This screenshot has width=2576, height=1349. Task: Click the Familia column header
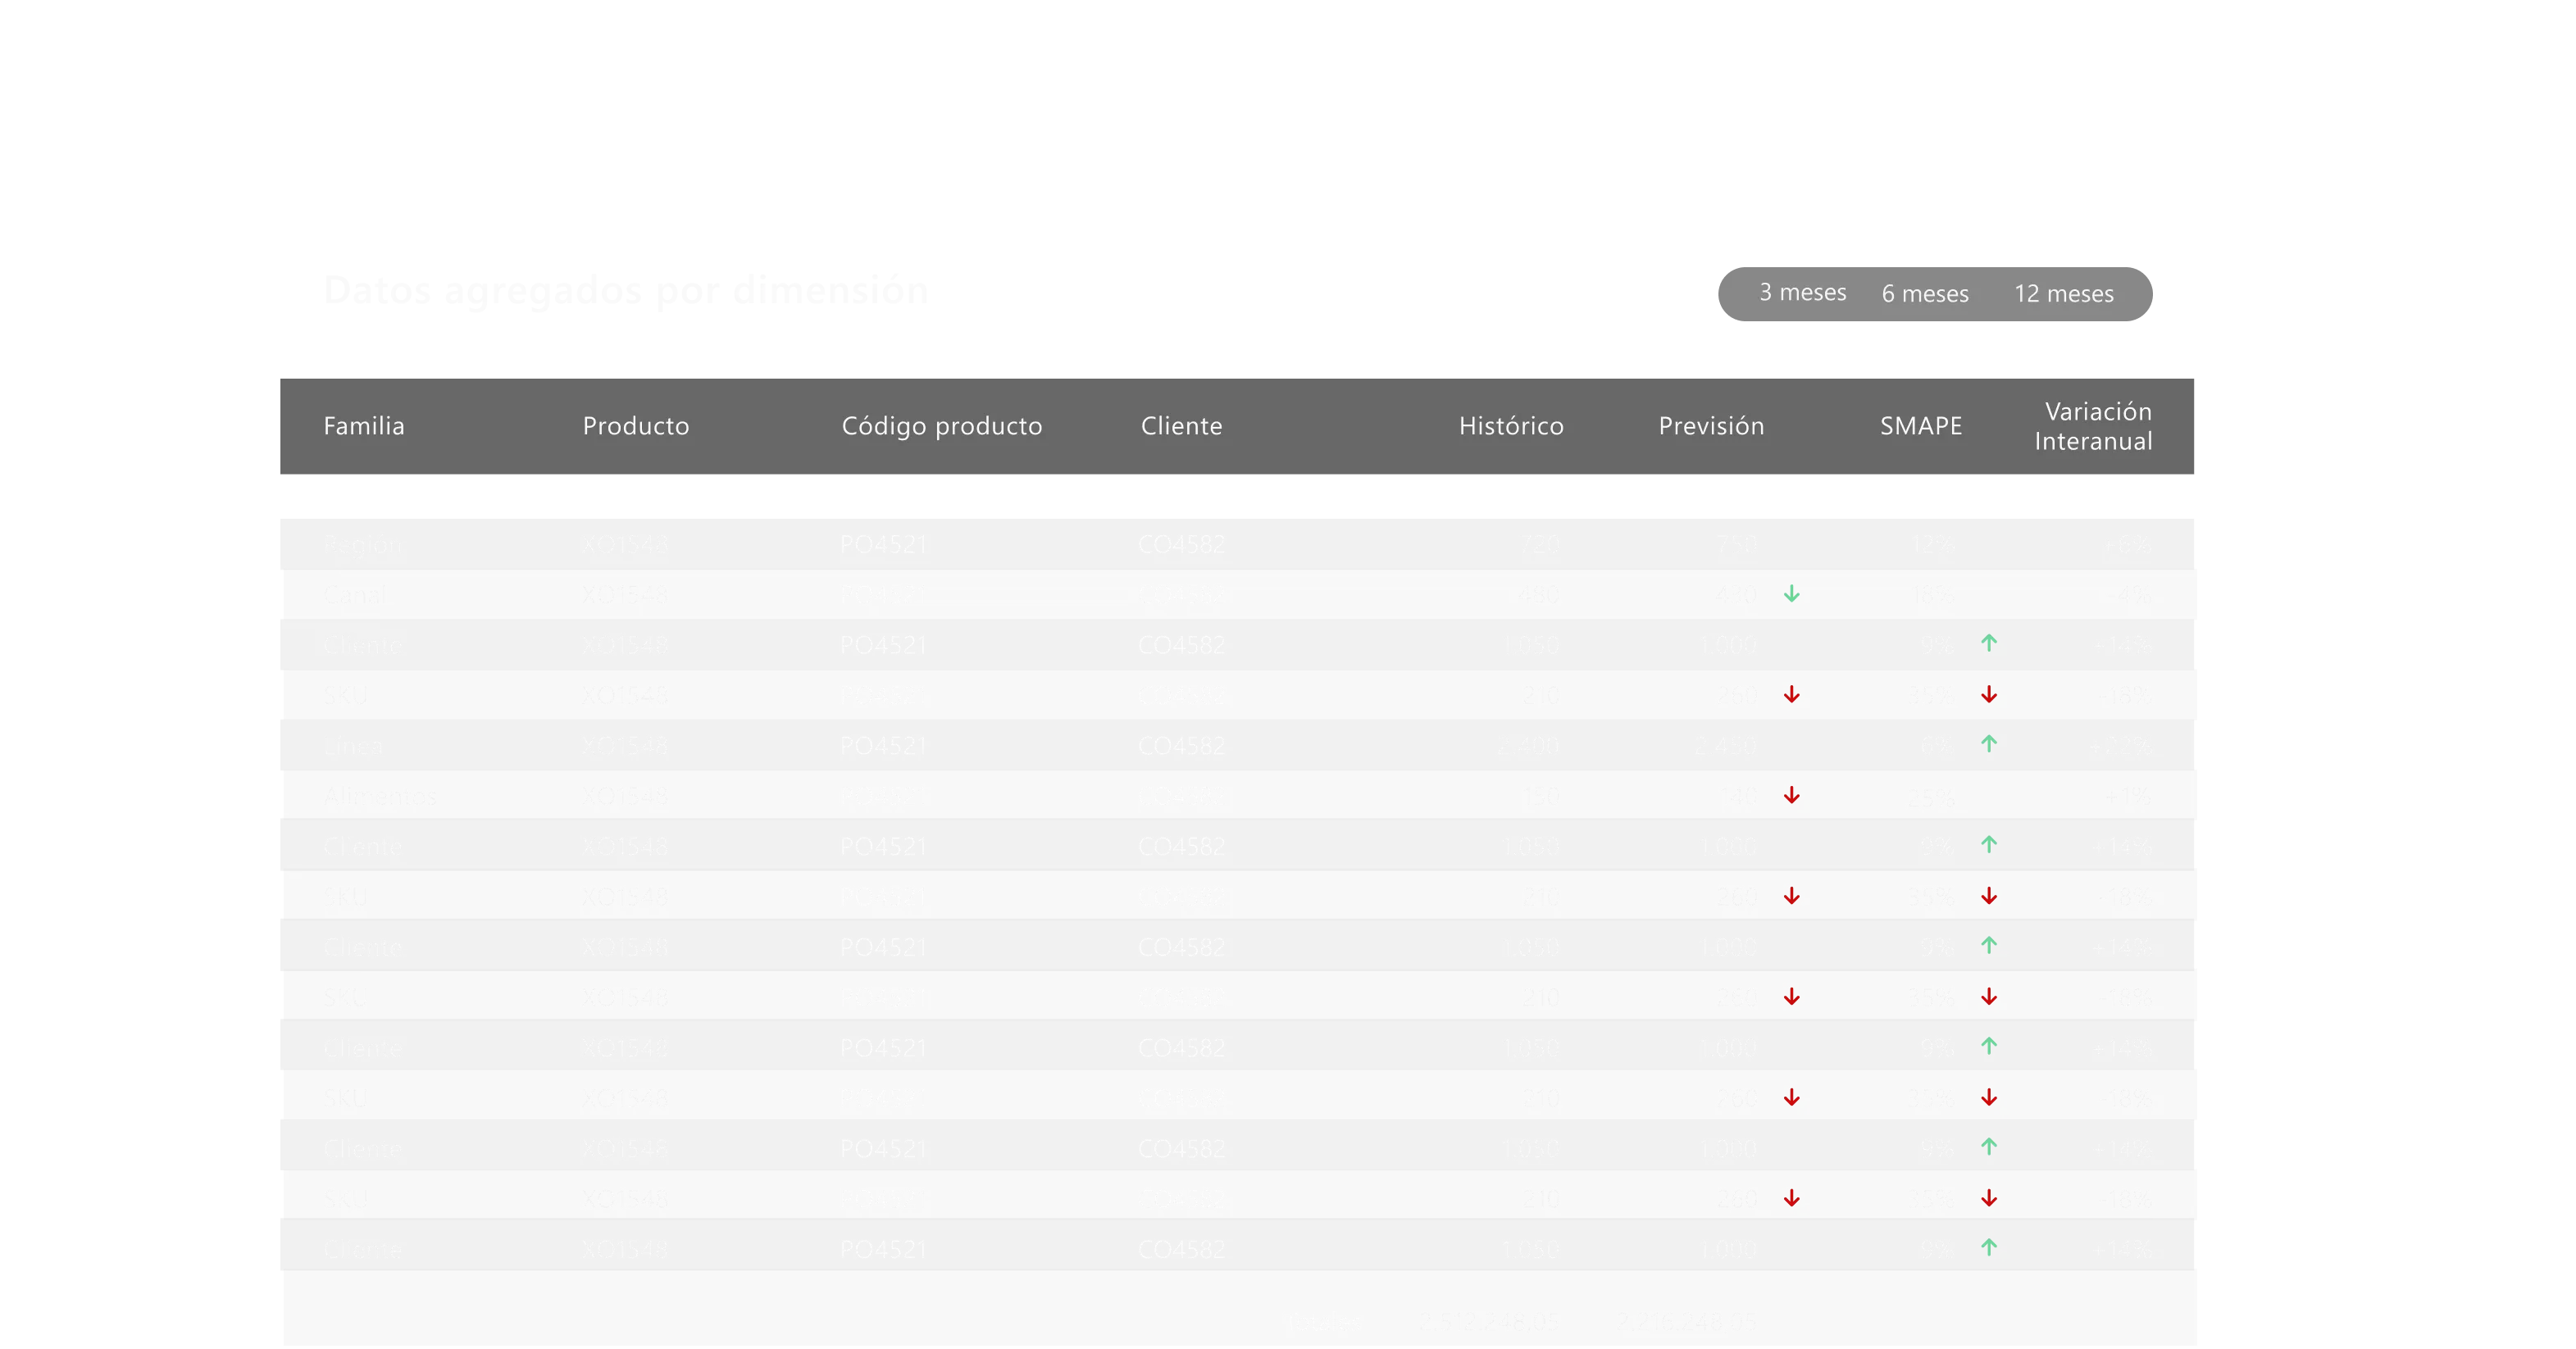pos(364,426)
